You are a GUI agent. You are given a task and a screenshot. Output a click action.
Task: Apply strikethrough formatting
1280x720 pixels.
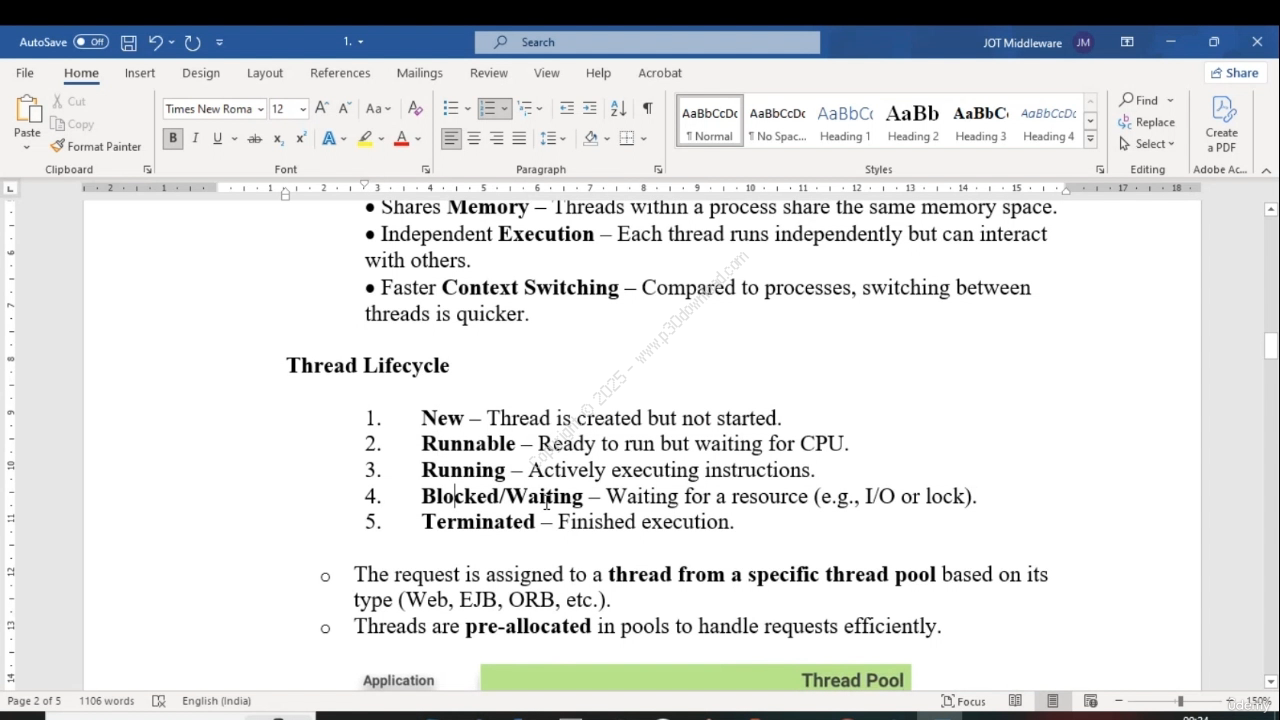[x=254, y=138]
